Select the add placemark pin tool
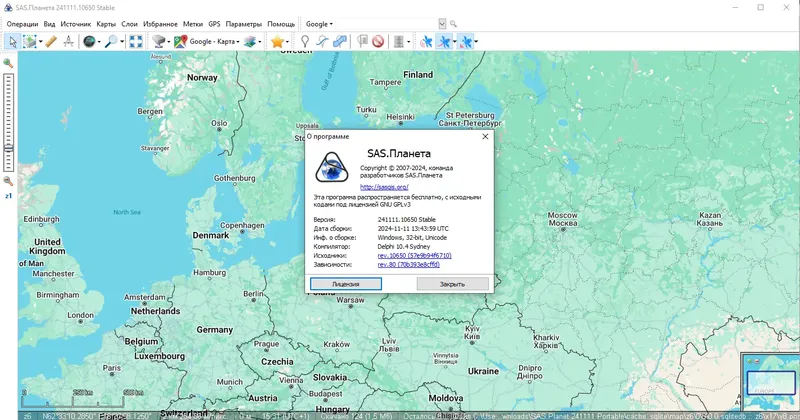 click(x=305, y=41)
